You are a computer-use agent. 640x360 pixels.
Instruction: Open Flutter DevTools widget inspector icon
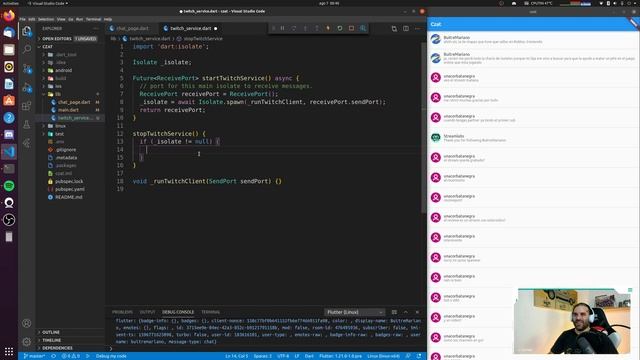363,28
